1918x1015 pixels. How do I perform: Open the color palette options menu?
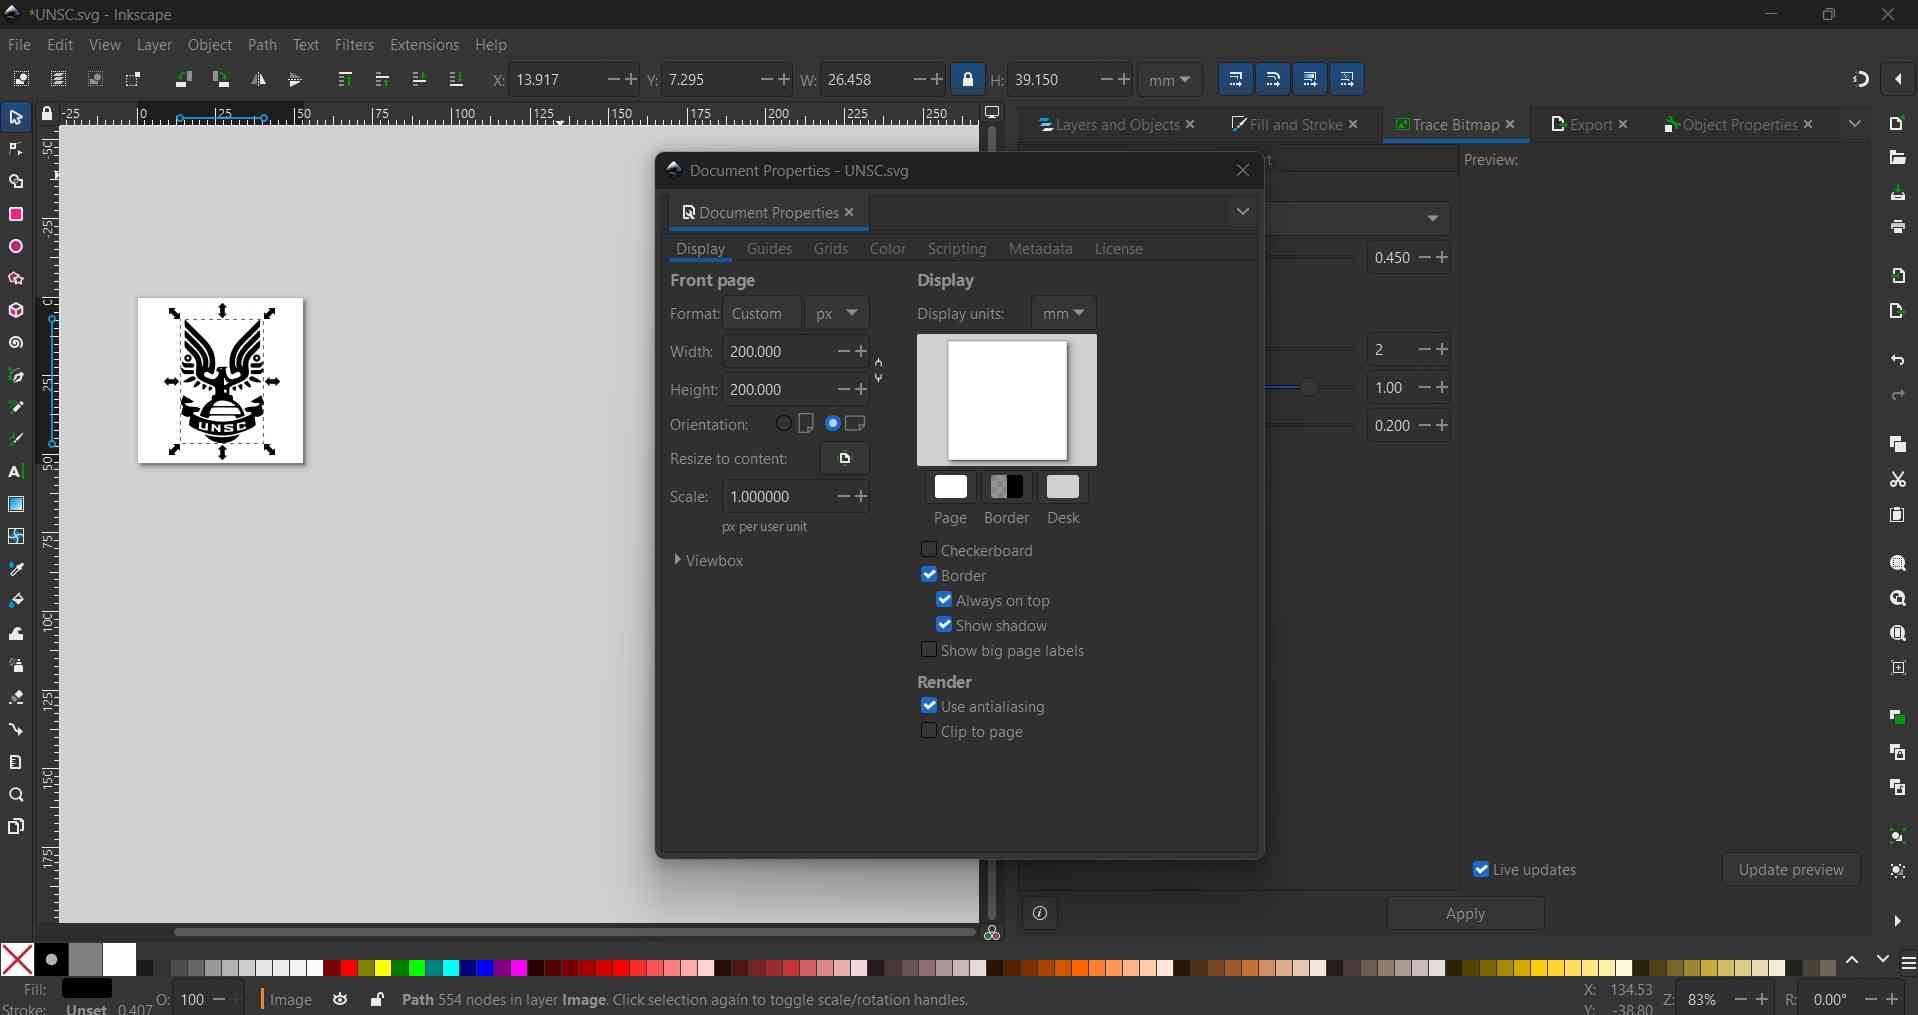click(x=1908, y=963)
